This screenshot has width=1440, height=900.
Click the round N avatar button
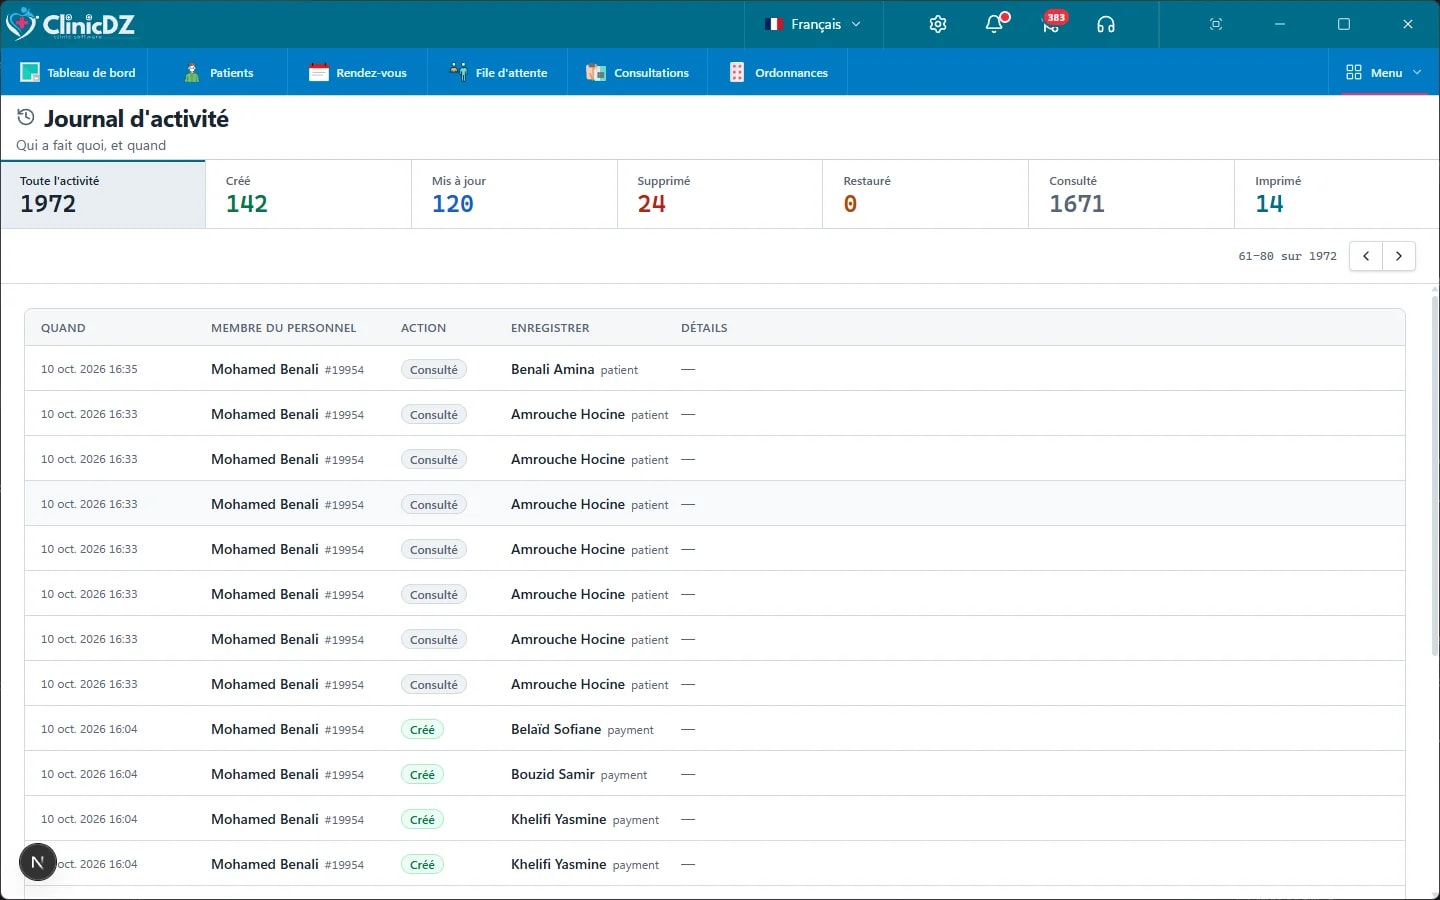(x=38, y=862)
